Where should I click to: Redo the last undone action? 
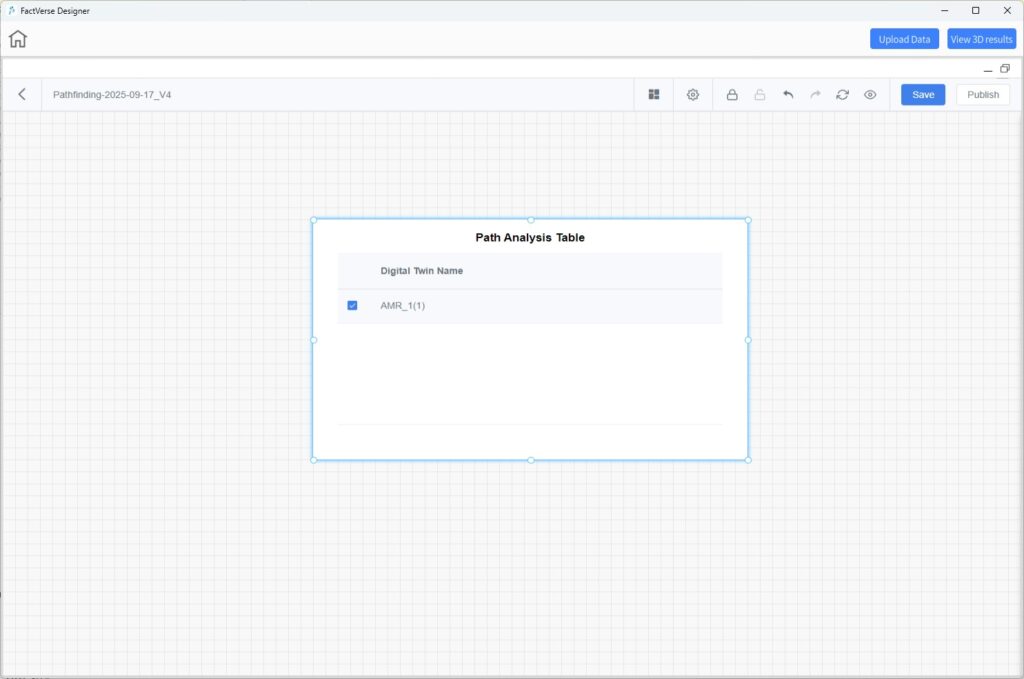(815, 94)
